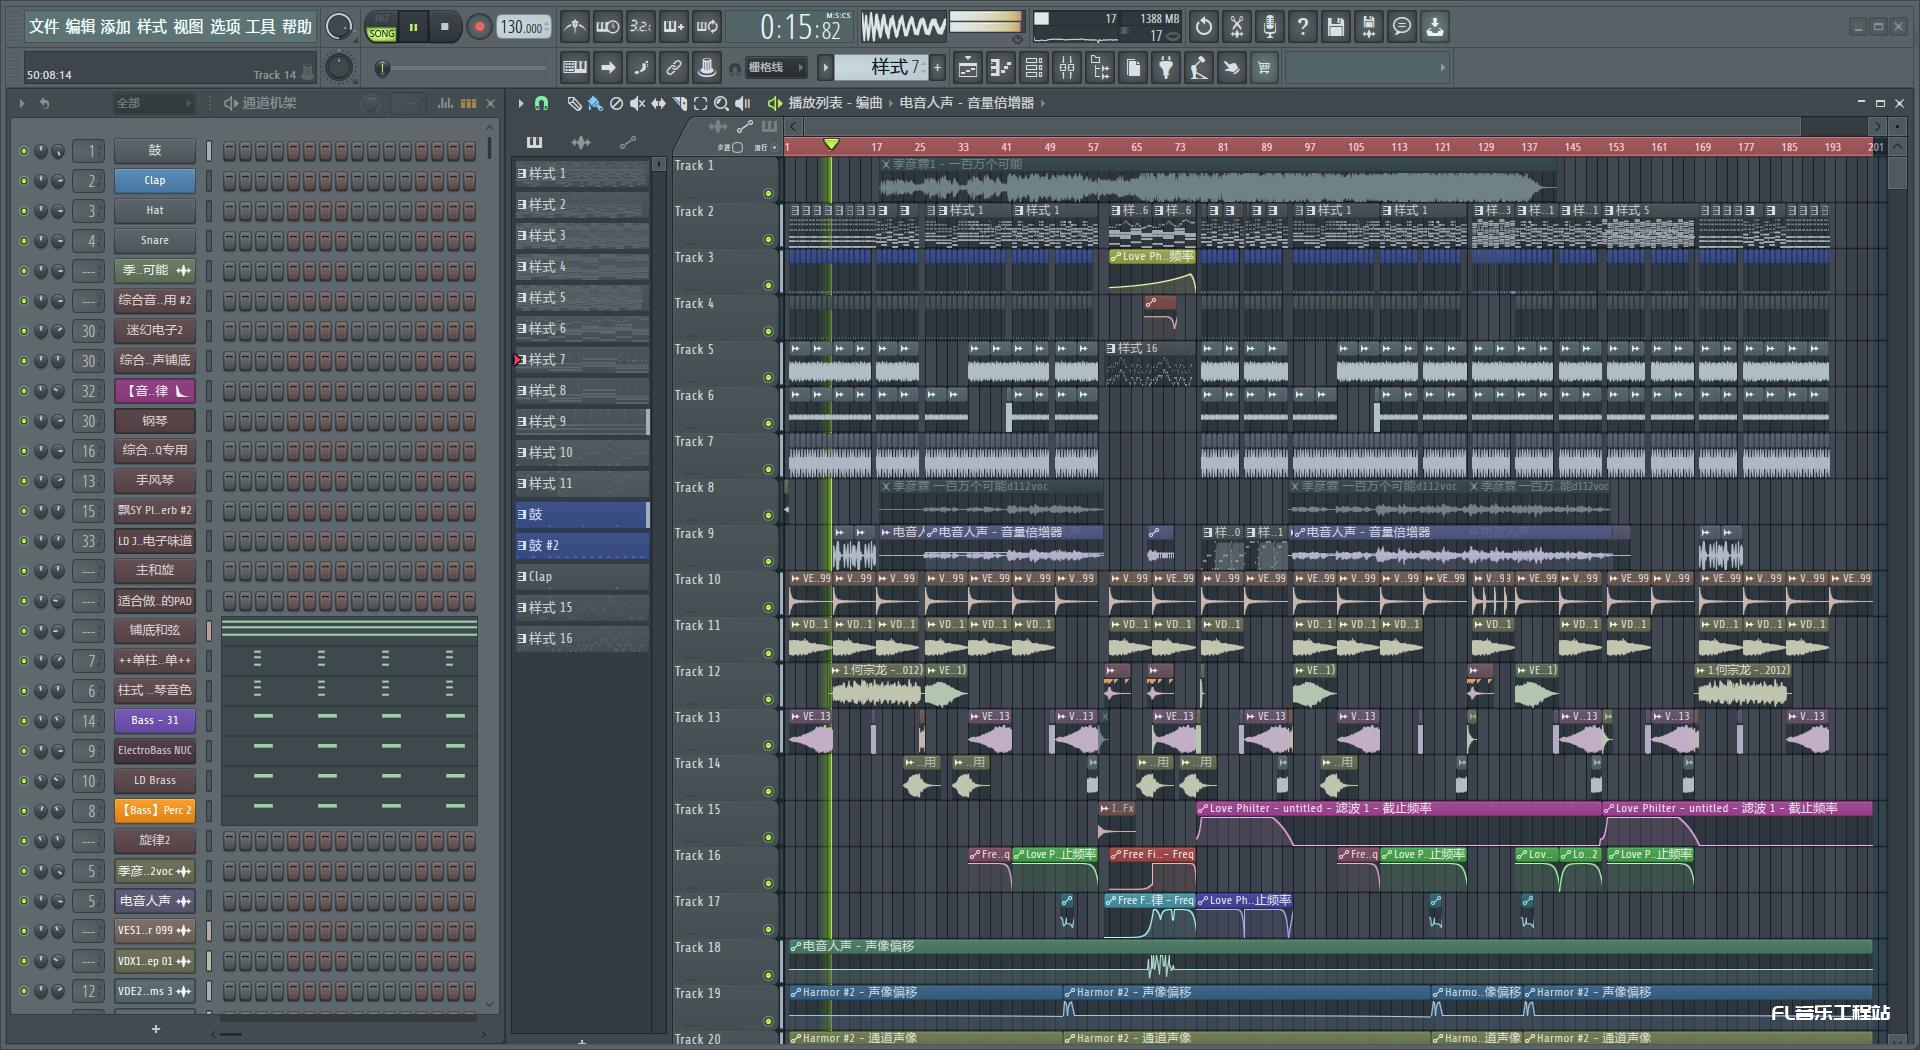Save project with the floppy disk icon

pyautogui.click(x=1336, y=27)
